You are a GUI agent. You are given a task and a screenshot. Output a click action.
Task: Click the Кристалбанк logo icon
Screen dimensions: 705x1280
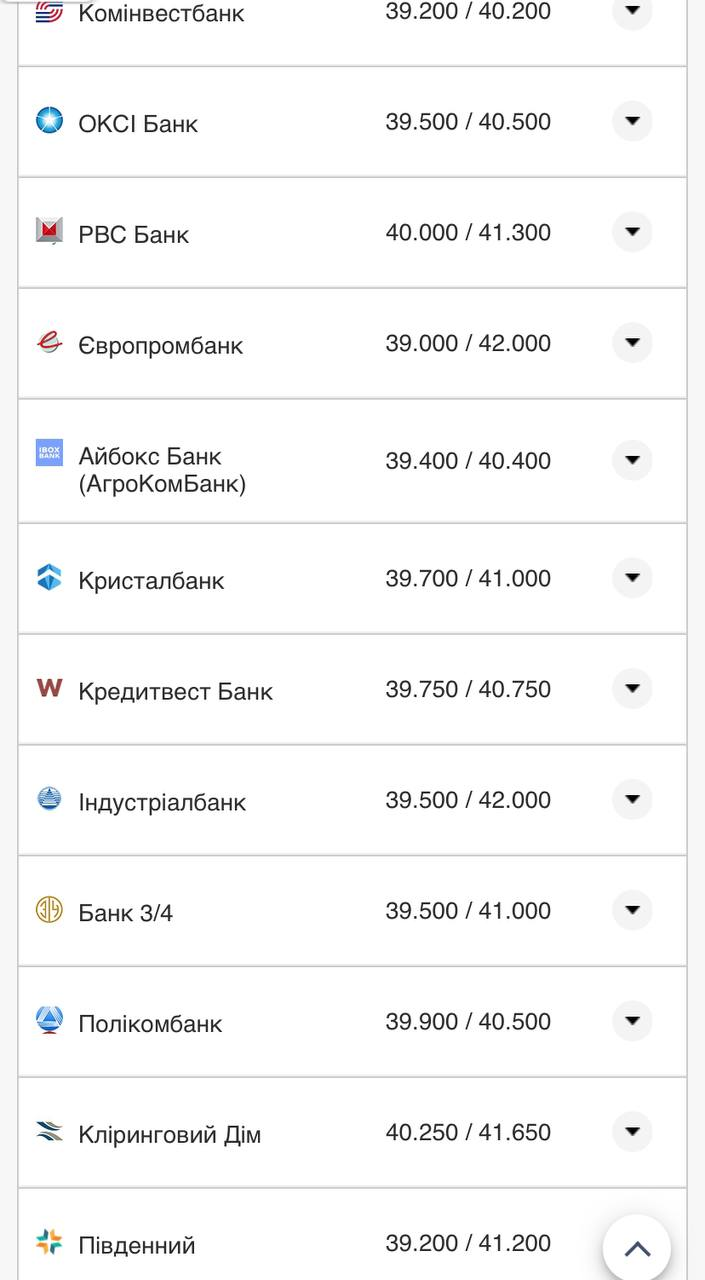49,578
